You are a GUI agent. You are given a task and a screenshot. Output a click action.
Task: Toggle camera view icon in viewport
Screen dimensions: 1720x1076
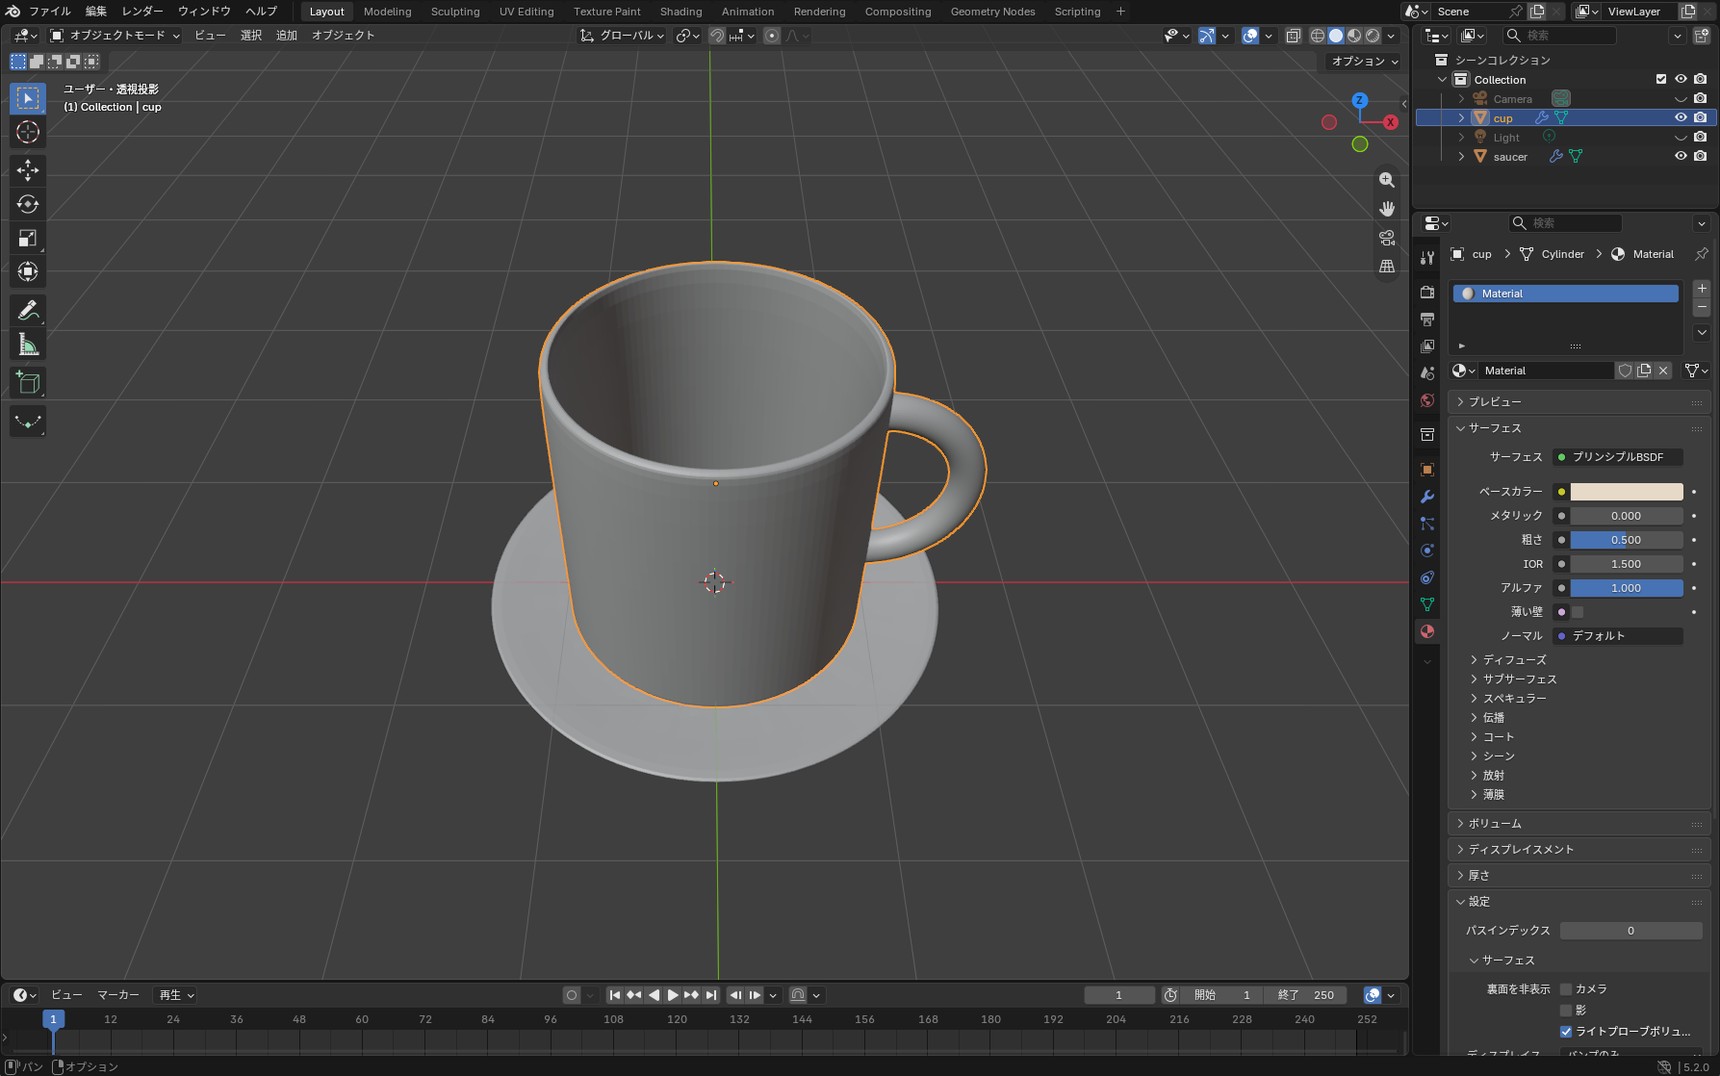point(1387,238)
